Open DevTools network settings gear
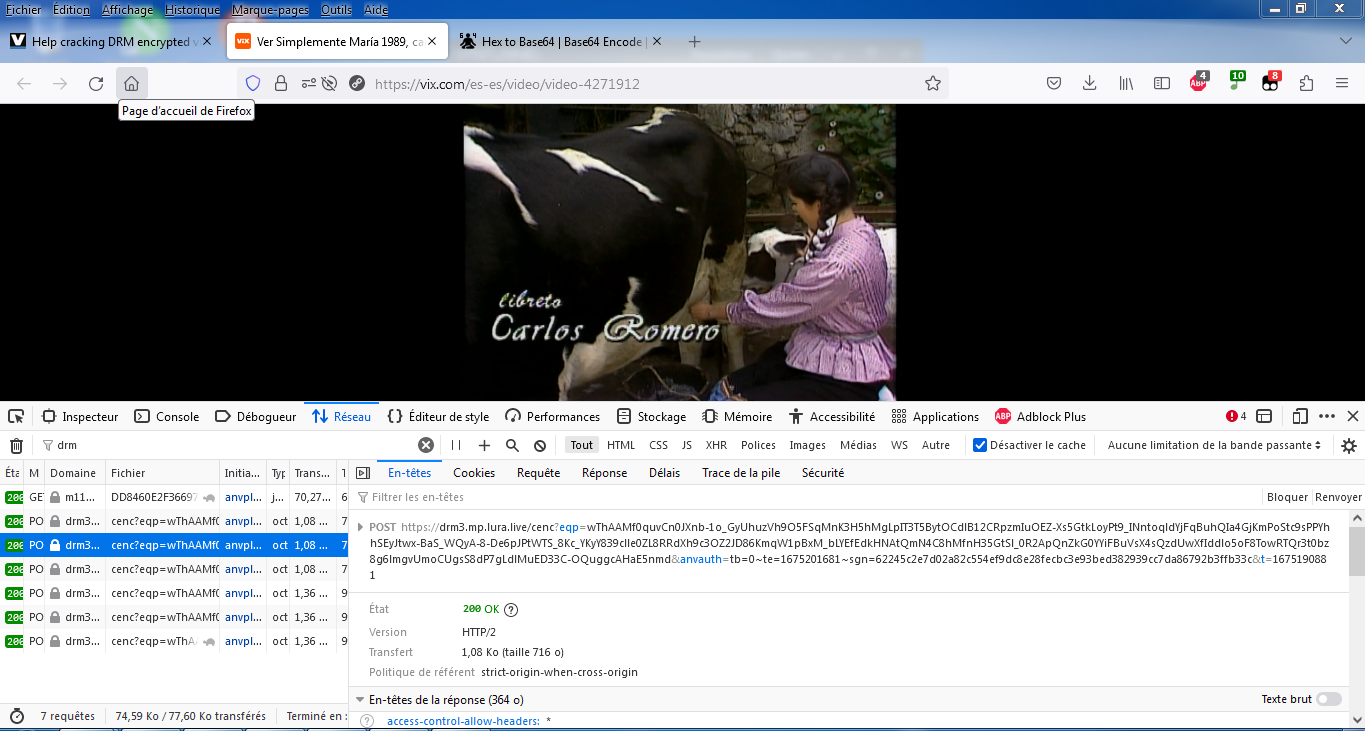The height and width of the screenshot is (731, 1365). tap(1349, 445)
